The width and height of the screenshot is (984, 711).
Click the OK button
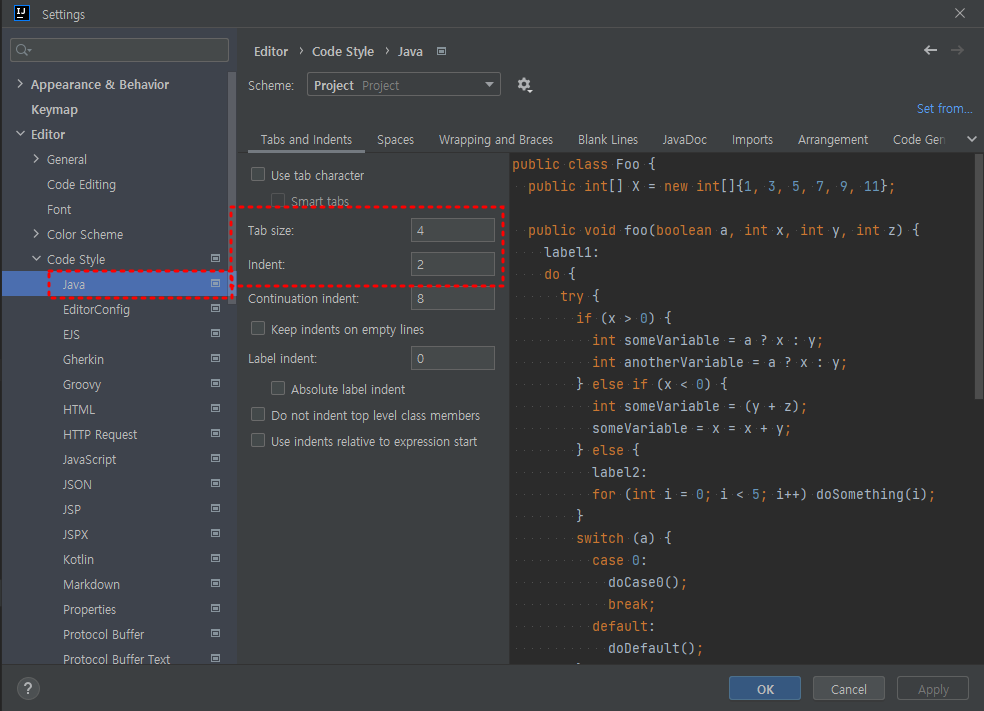[765, 688]
